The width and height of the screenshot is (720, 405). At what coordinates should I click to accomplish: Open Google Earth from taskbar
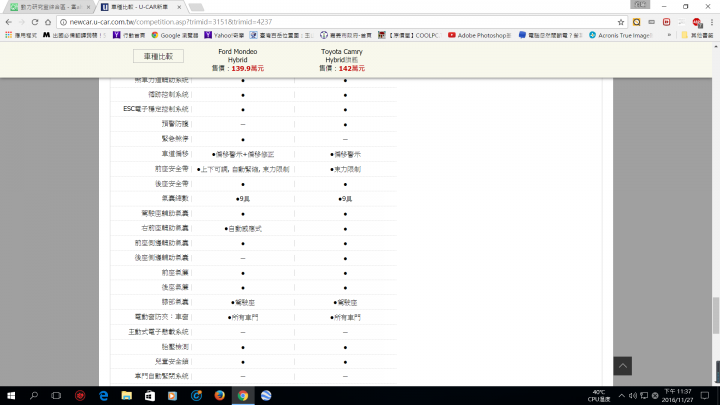tap(266, 395)
